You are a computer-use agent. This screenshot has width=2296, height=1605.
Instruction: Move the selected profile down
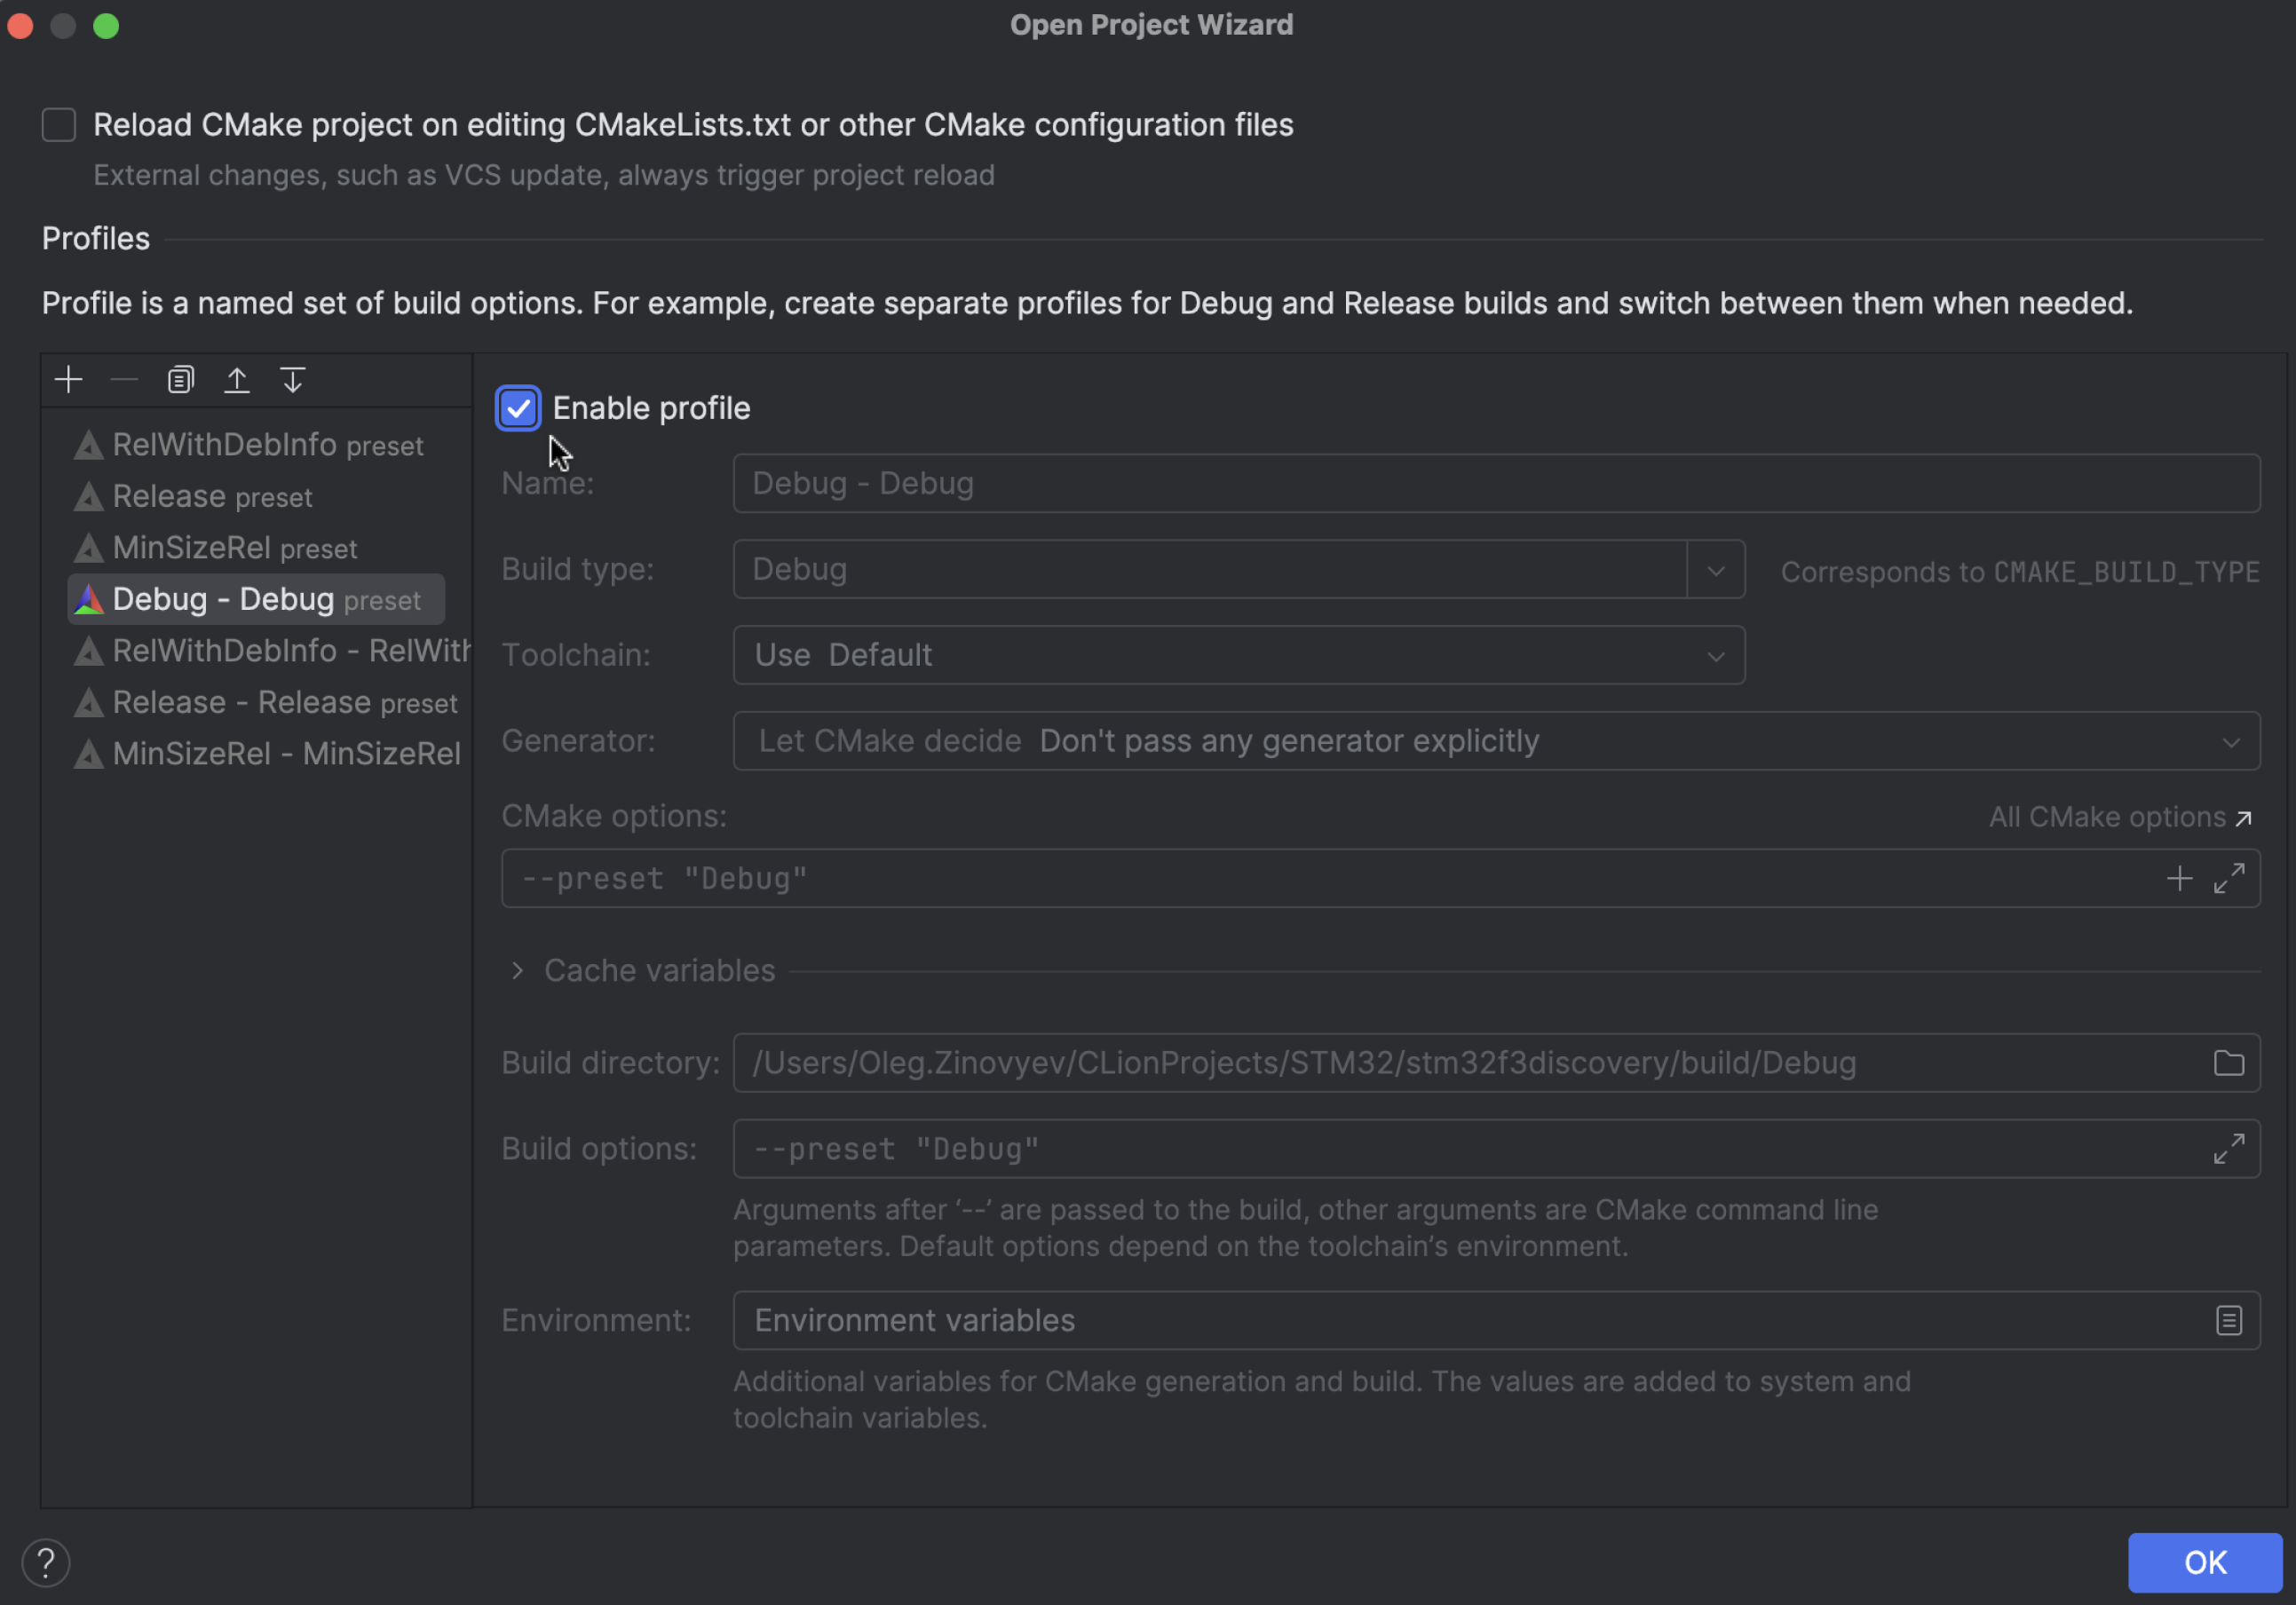[292, 379]
